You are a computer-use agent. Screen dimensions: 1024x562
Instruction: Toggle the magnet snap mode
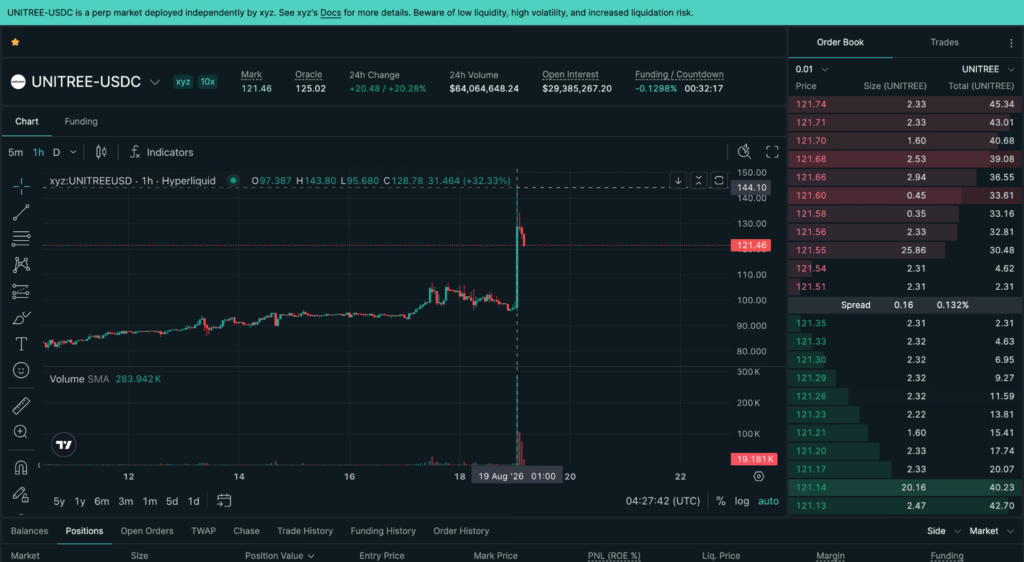(x=21, y=467)
